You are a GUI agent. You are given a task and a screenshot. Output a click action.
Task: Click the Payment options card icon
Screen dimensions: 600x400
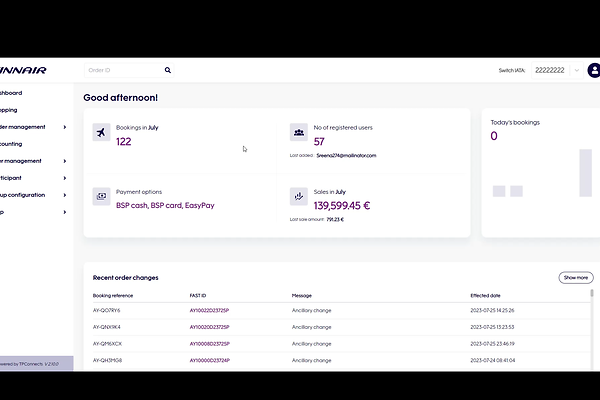pos(101,196)
